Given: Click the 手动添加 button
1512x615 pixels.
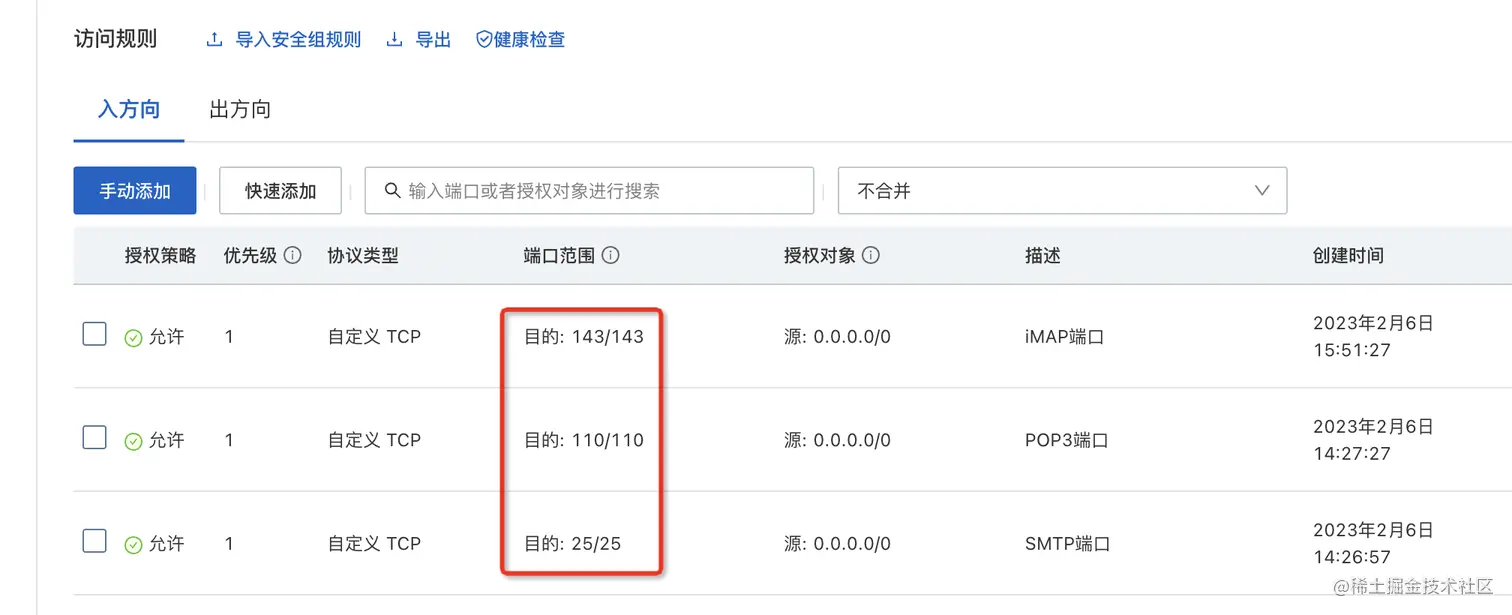Looking at the screenshot, I should pos(135,191).
